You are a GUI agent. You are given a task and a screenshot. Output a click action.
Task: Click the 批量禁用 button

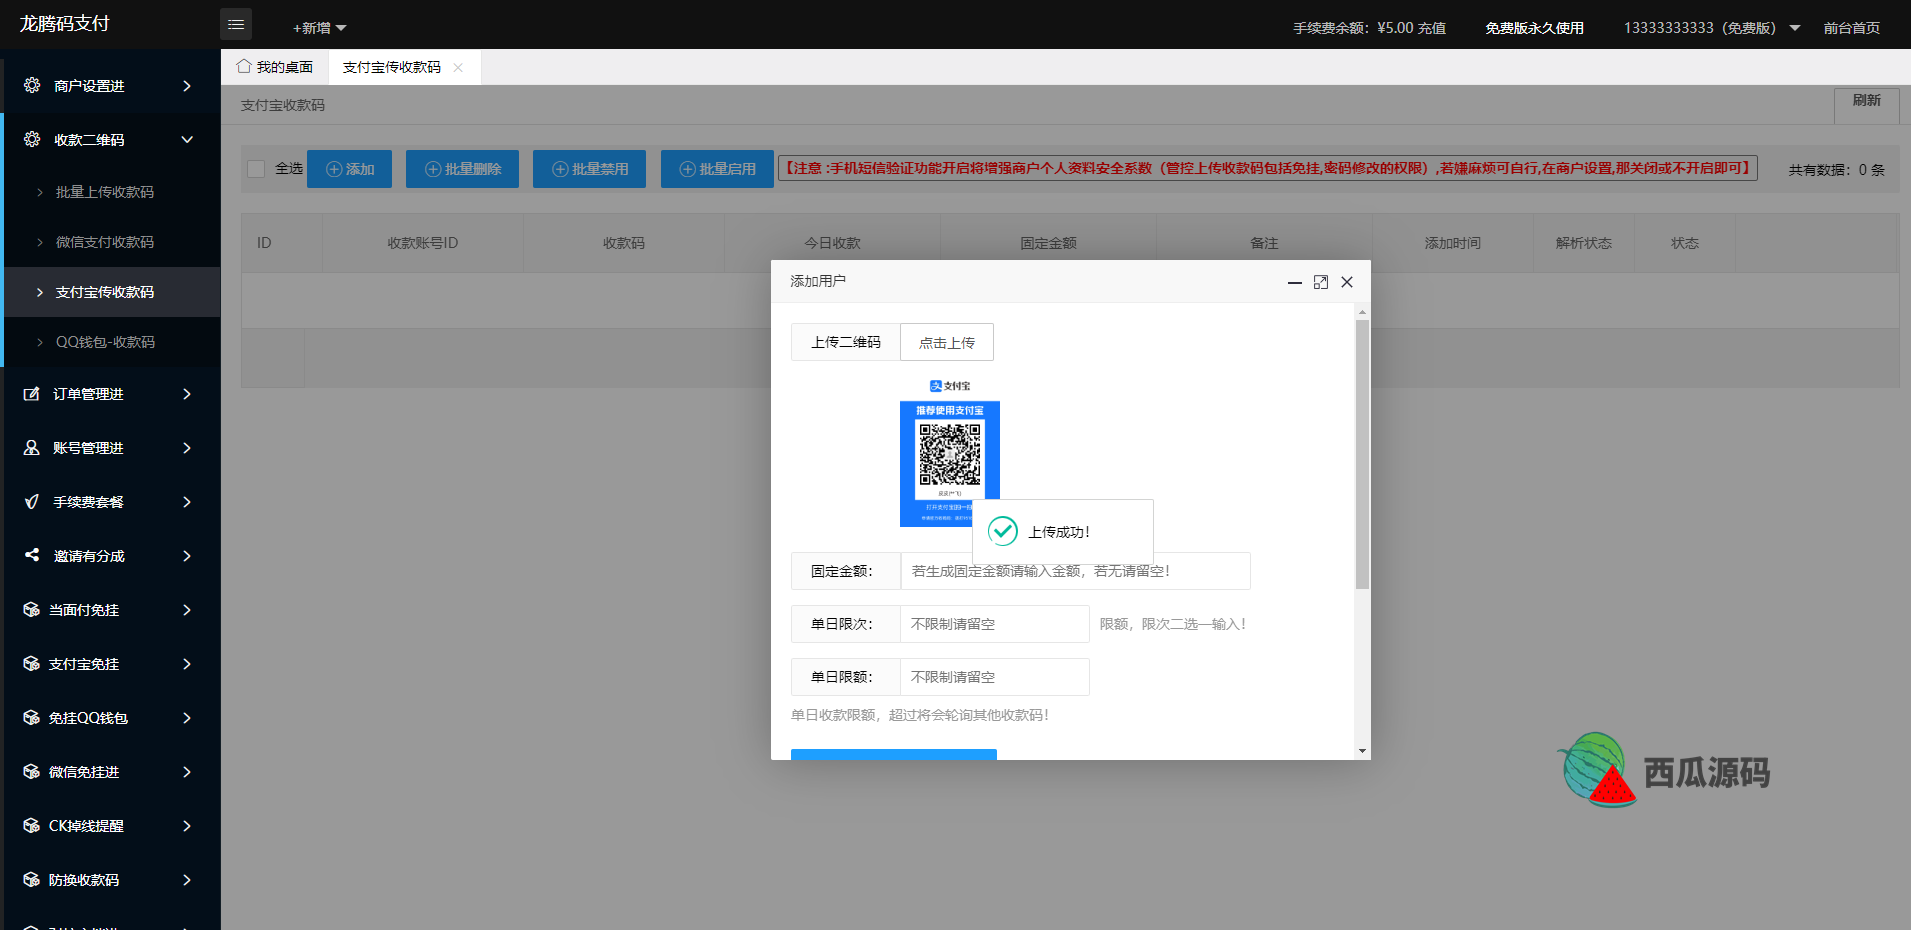(x=589, y=169)
